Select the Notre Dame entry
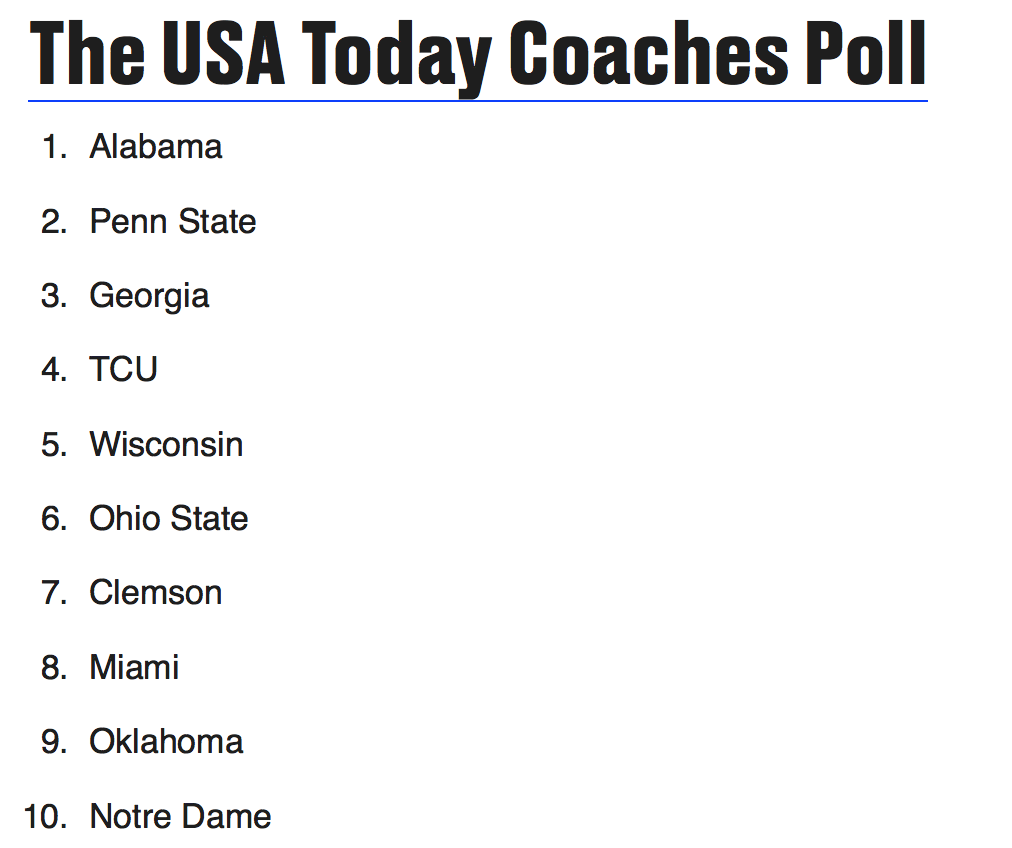 pyautogui.click(x=180, y=816)
